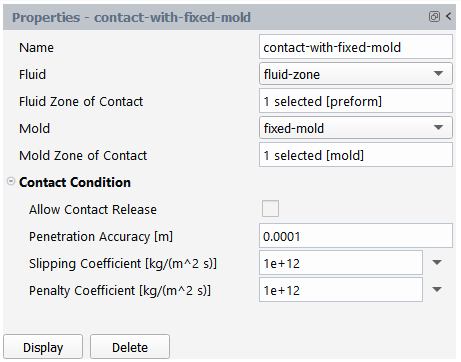
Task: Click the Contact Condition heading label
Action: (x=75, y=182)
